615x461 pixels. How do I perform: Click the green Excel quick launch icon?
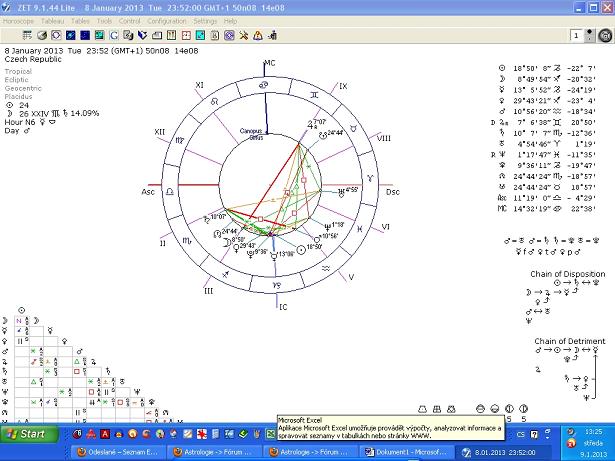[x=271, y=434]
